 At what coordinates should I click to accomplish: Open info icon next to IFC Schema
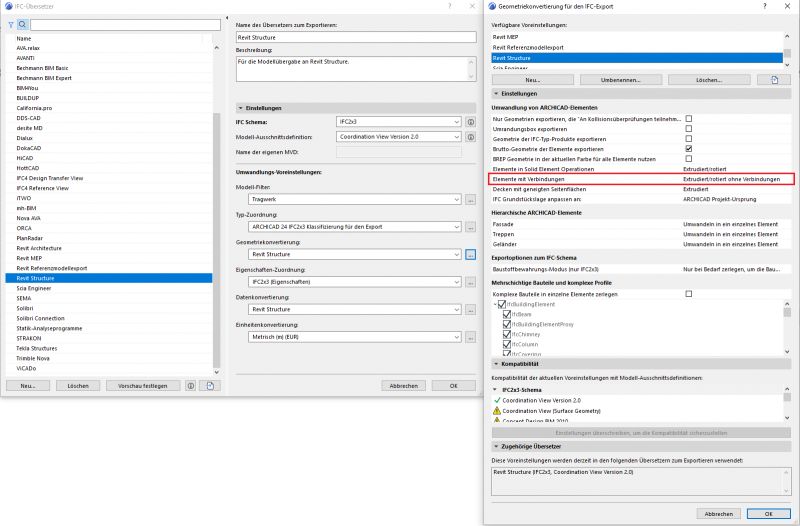(x=470, y=122)
